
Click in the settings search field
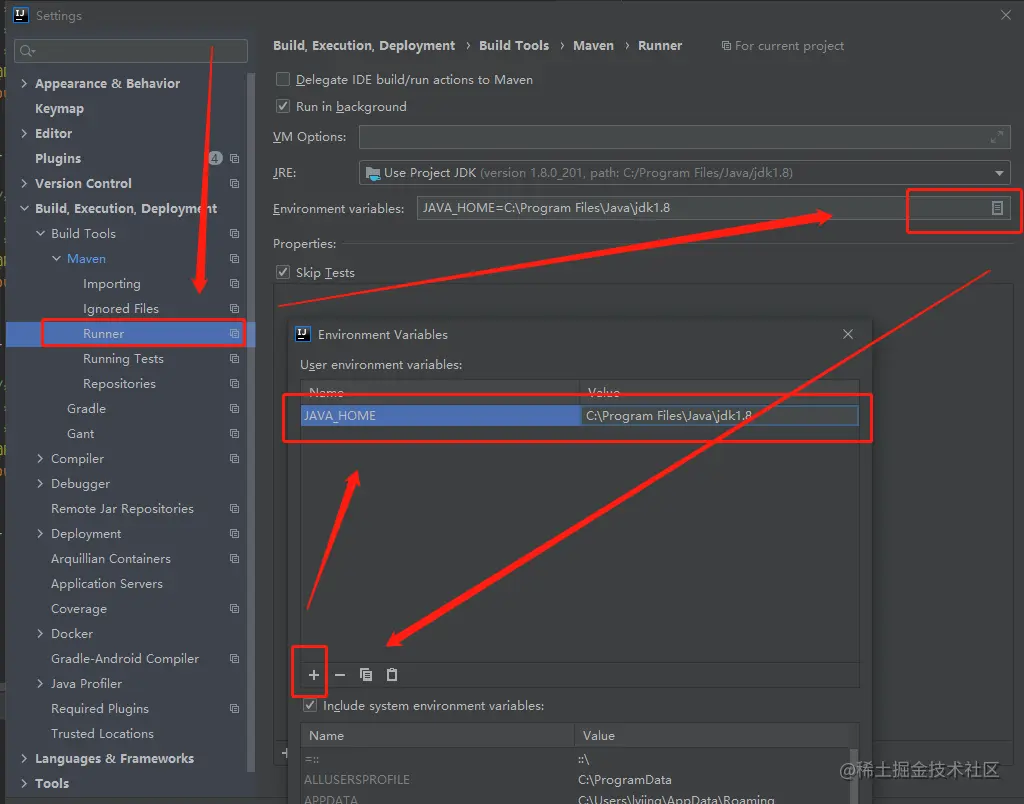click(131, 51)
